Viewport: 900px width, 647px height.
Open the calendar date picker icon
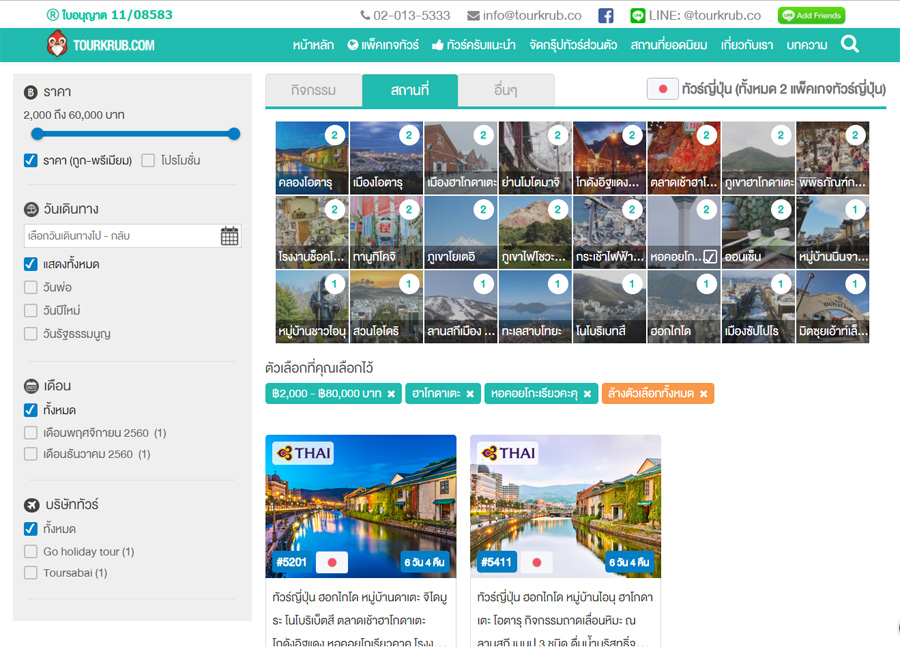point(230,236)
